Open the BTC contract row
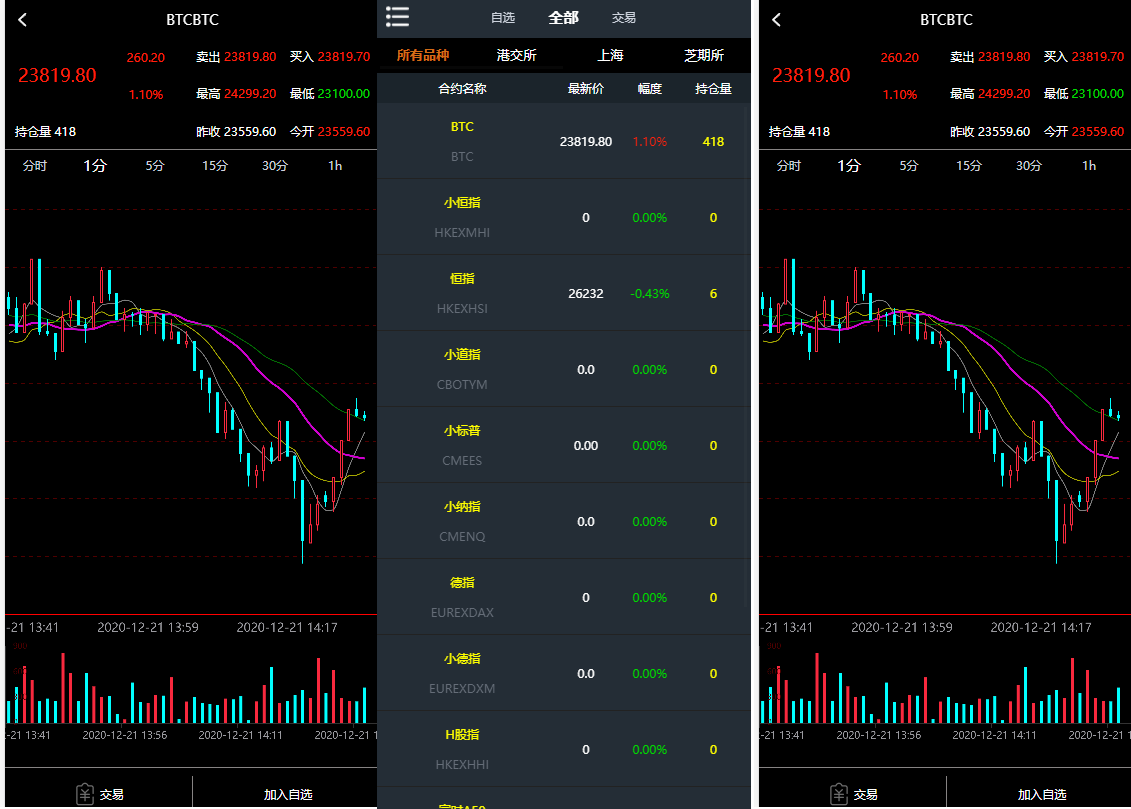1131x809 pixels. pos(563,141)
